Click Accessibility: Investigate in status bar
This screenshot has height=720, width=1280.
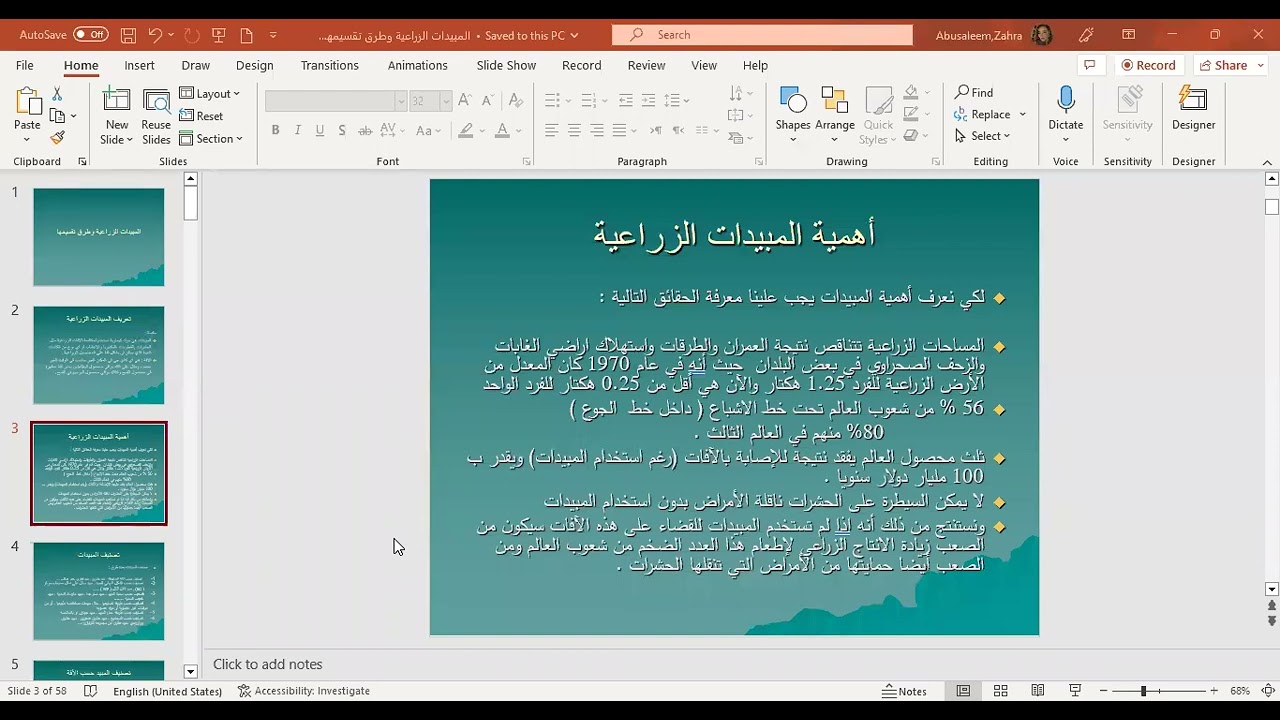(x=304, y=691)
